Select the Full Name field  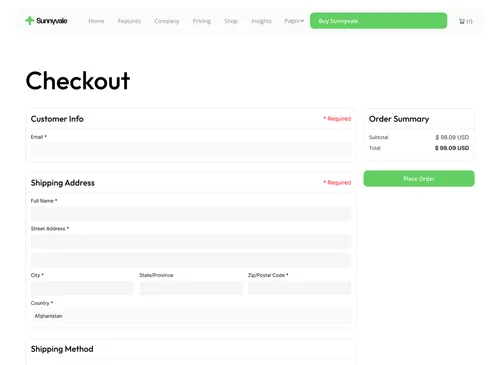point(191,213)
